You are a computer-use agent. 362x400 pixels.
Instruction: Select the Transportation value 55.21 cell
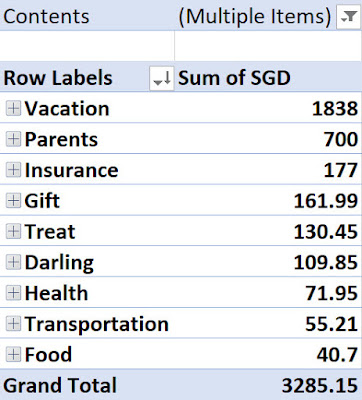(268, 323)
